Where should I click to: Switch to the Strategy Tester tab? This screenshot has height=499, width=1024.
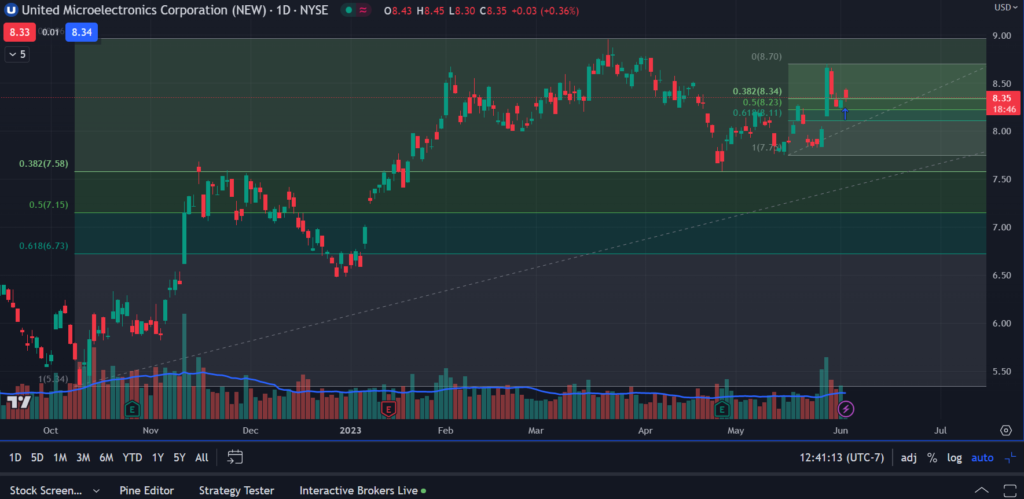click(x=236, y=490)
